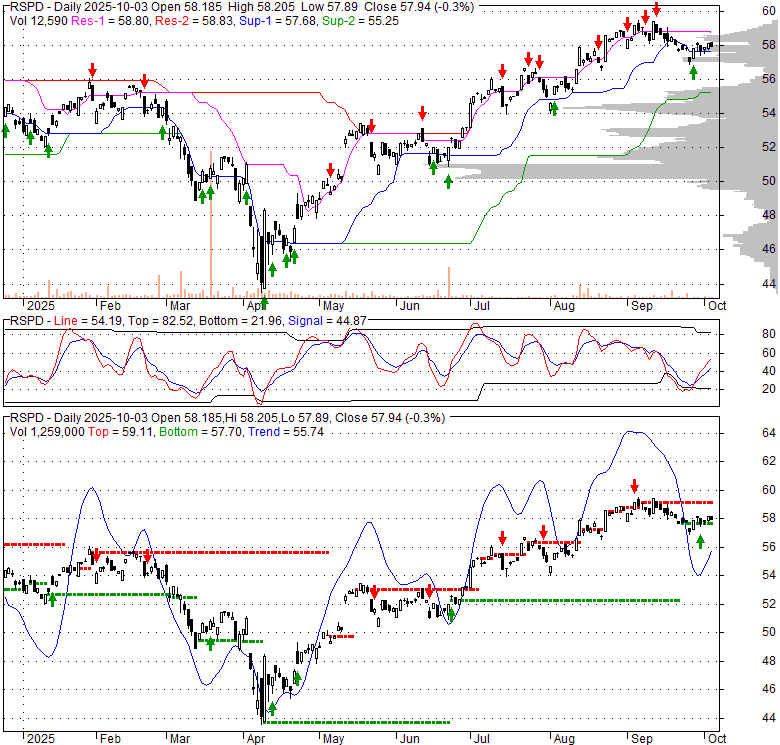Click the green buy arrow in late September on the top chart
Image resolution: width=780 pixels, height=745 pixels.
click(x=691, y=71)
